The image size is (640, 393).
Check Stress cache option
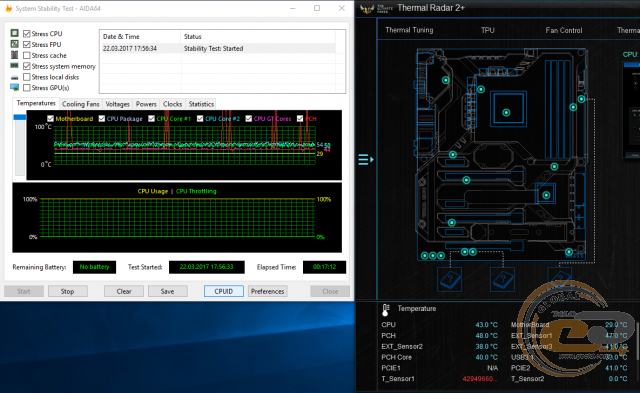click(x=27, y=55)
